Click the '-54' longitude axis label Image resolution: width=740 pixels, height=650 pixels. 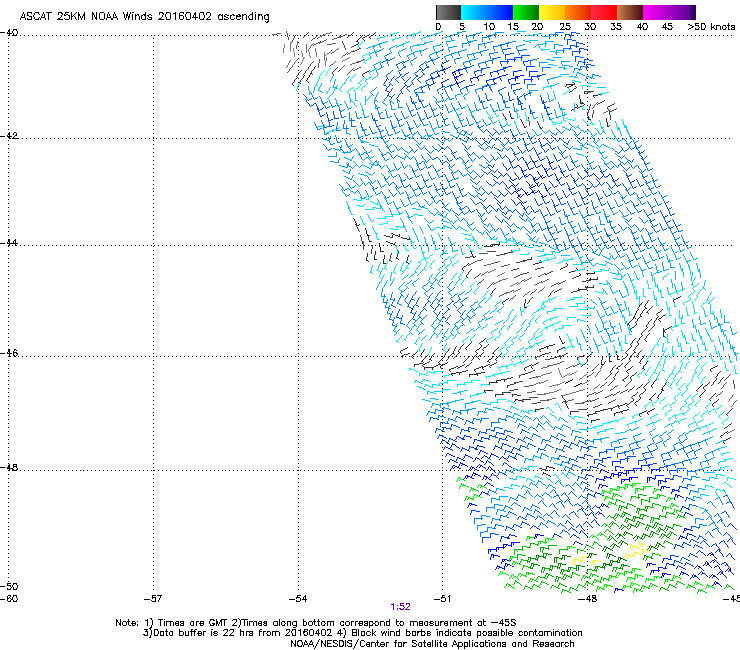pos(298,599)
